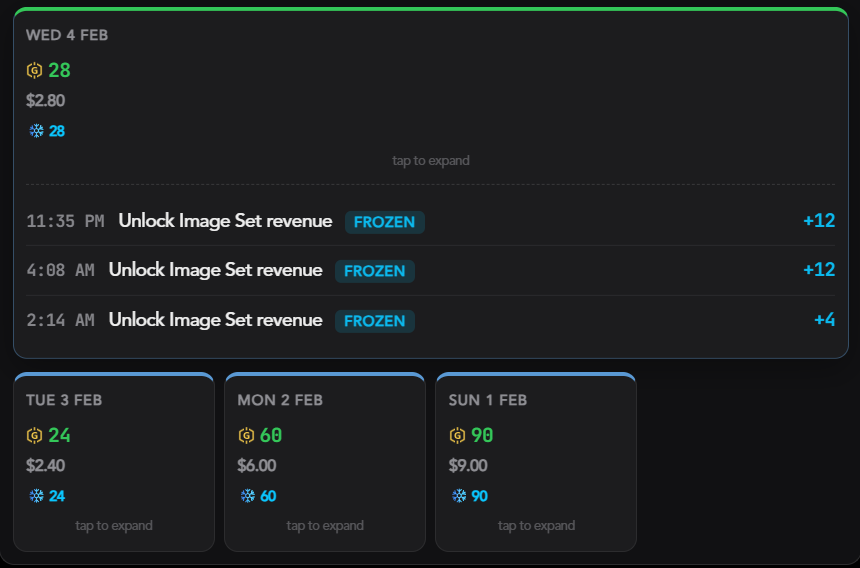Click snowflake icon on Mon 2 Feb card

click(x=248, y=496)
